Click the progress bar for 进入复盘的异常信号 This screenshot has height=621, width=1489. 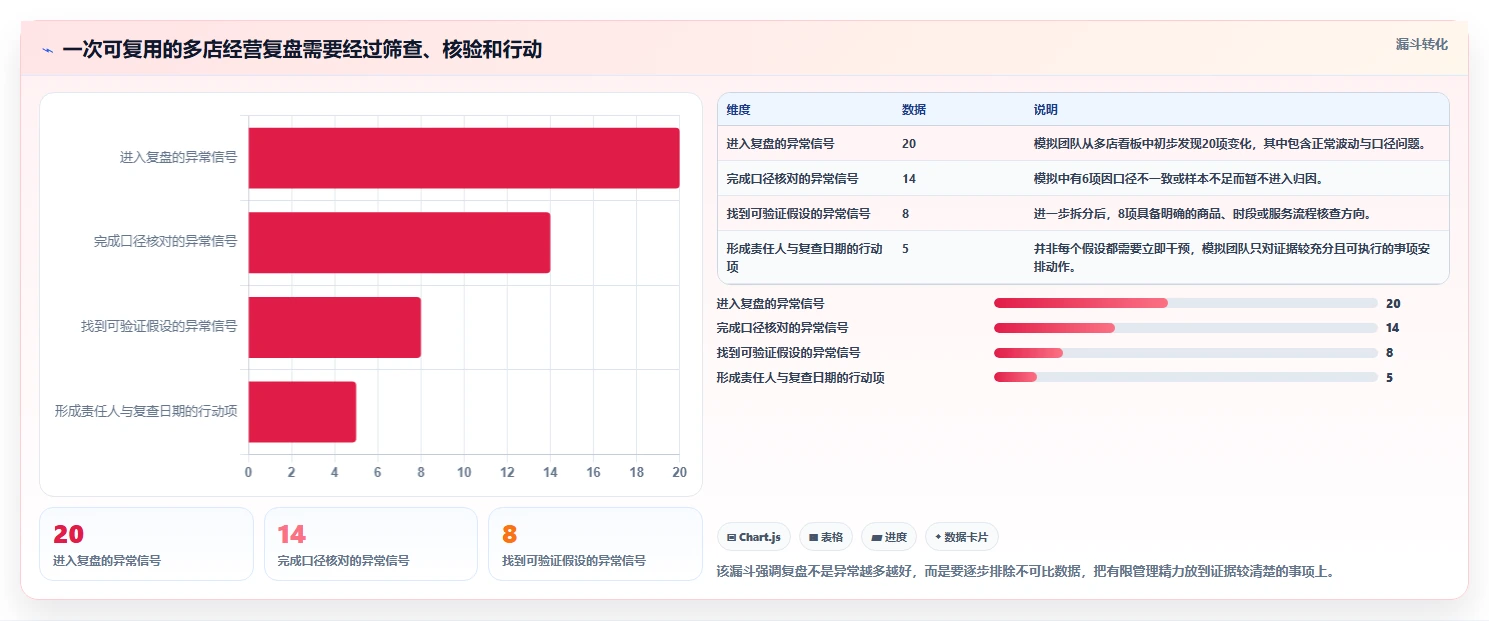(x=1186, y=303)
